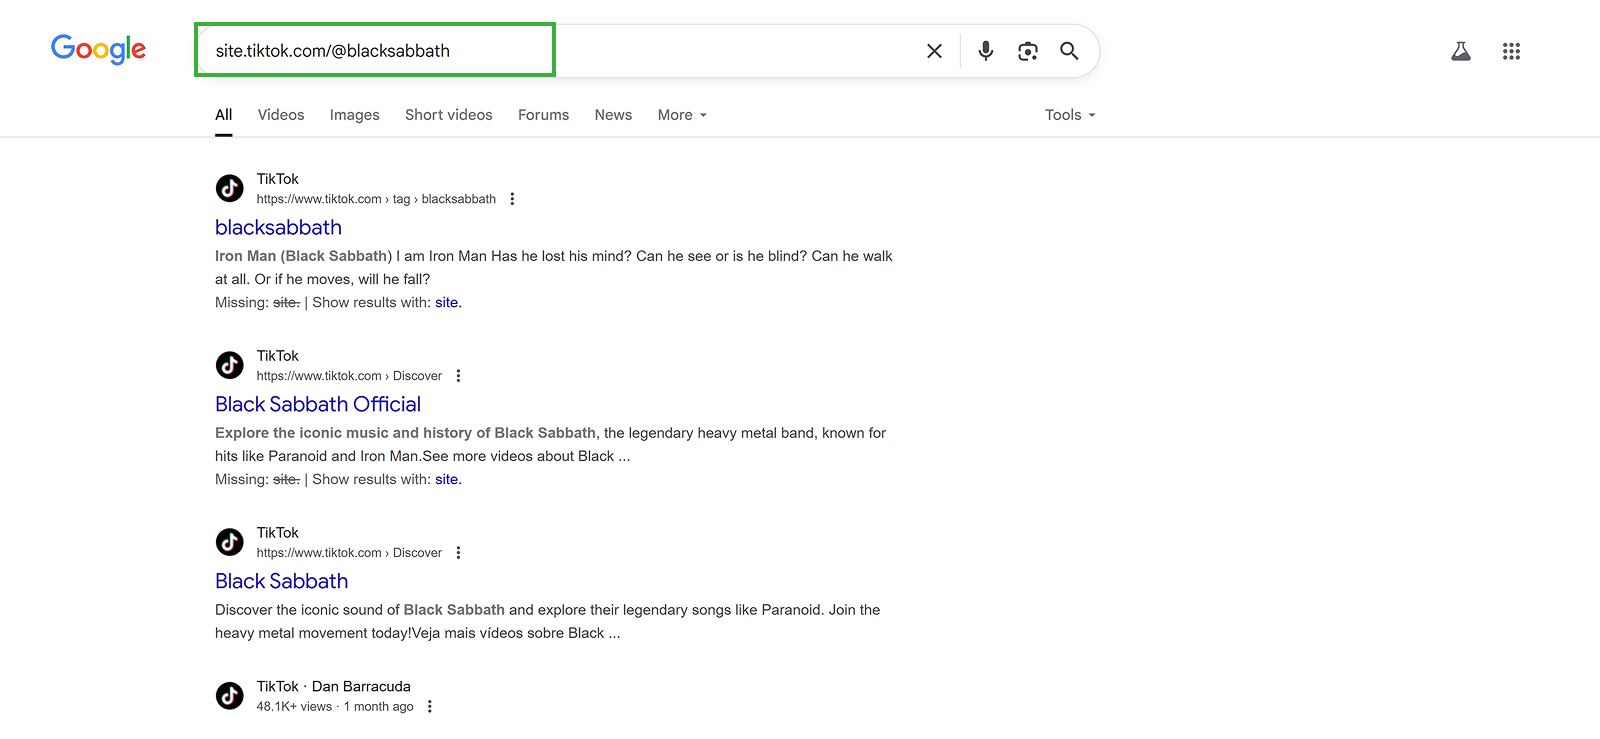1600x739 pixels.
Task: Click TikTok · Dan Barracuda source name
Action: tap(333, 686)
